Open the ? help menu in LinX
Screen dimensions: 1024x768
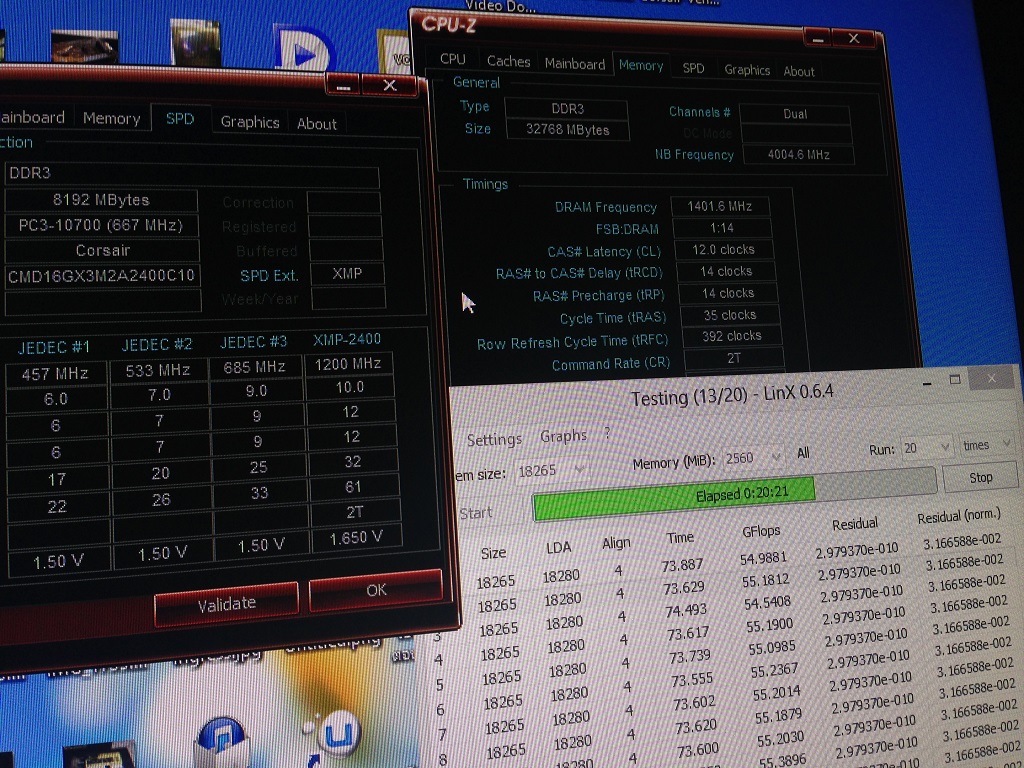coord(607,432)
